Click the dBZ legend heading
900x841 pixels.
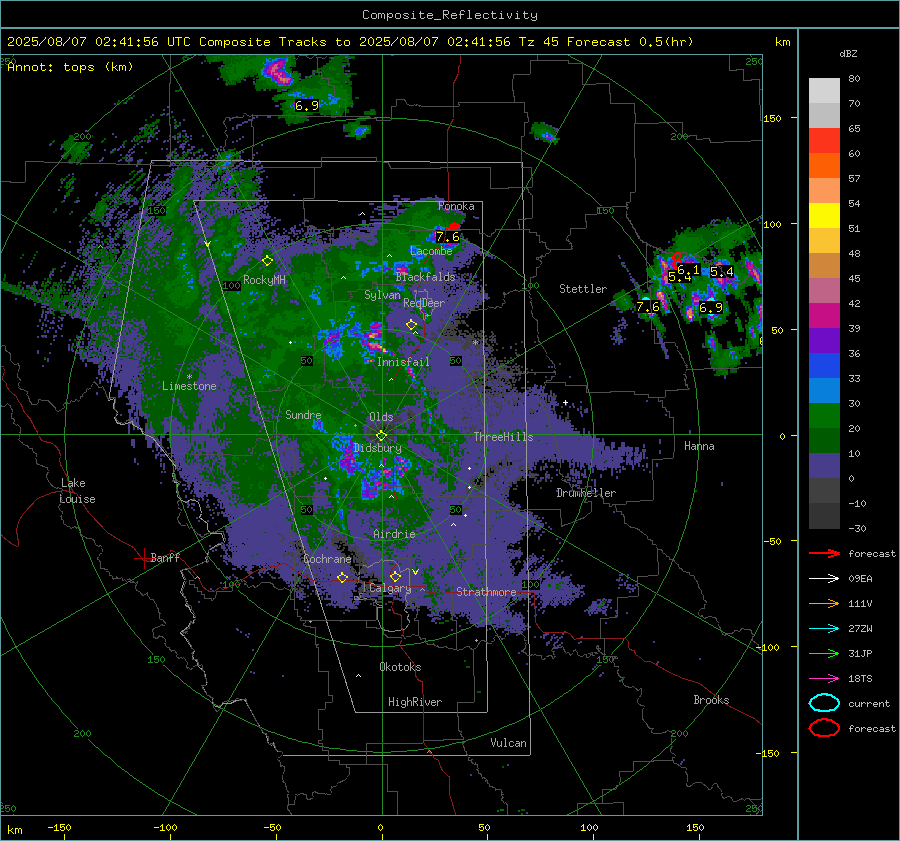click(848, 53)
